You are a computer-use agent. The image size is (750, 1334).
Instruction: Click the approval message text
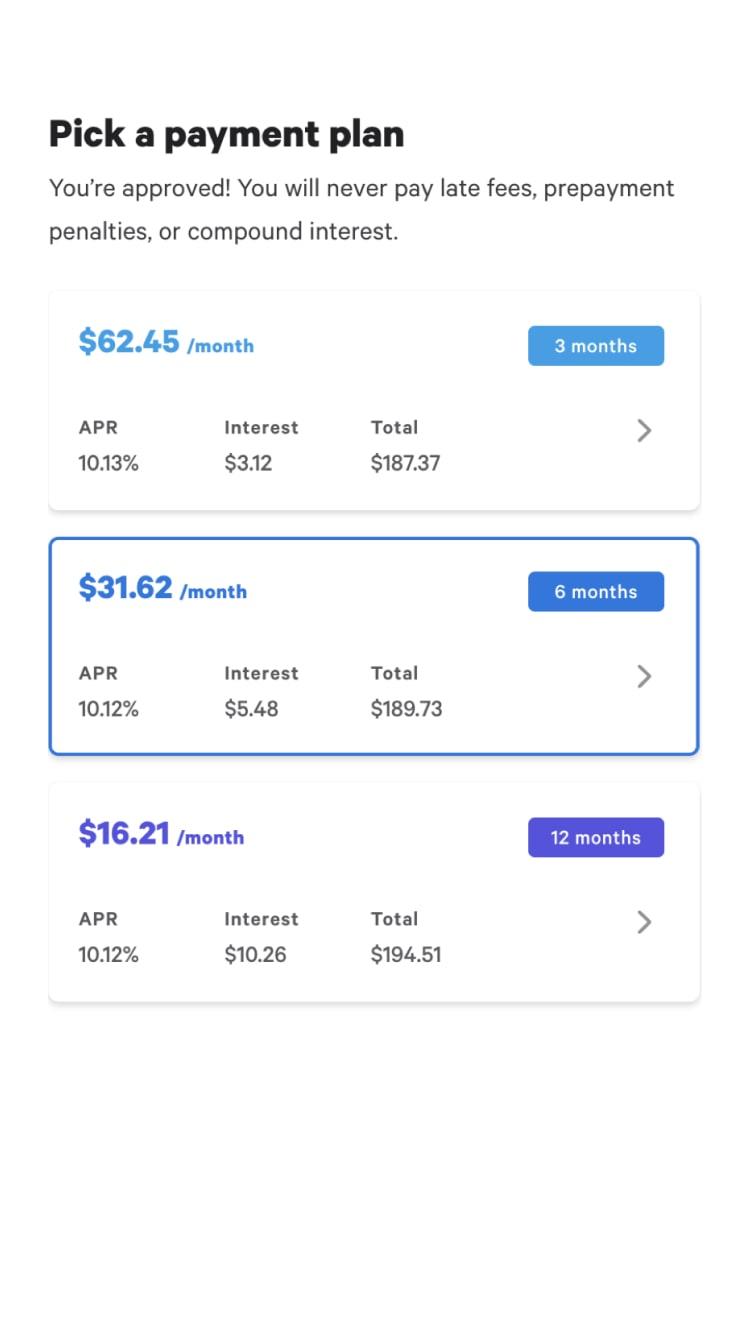362,209
